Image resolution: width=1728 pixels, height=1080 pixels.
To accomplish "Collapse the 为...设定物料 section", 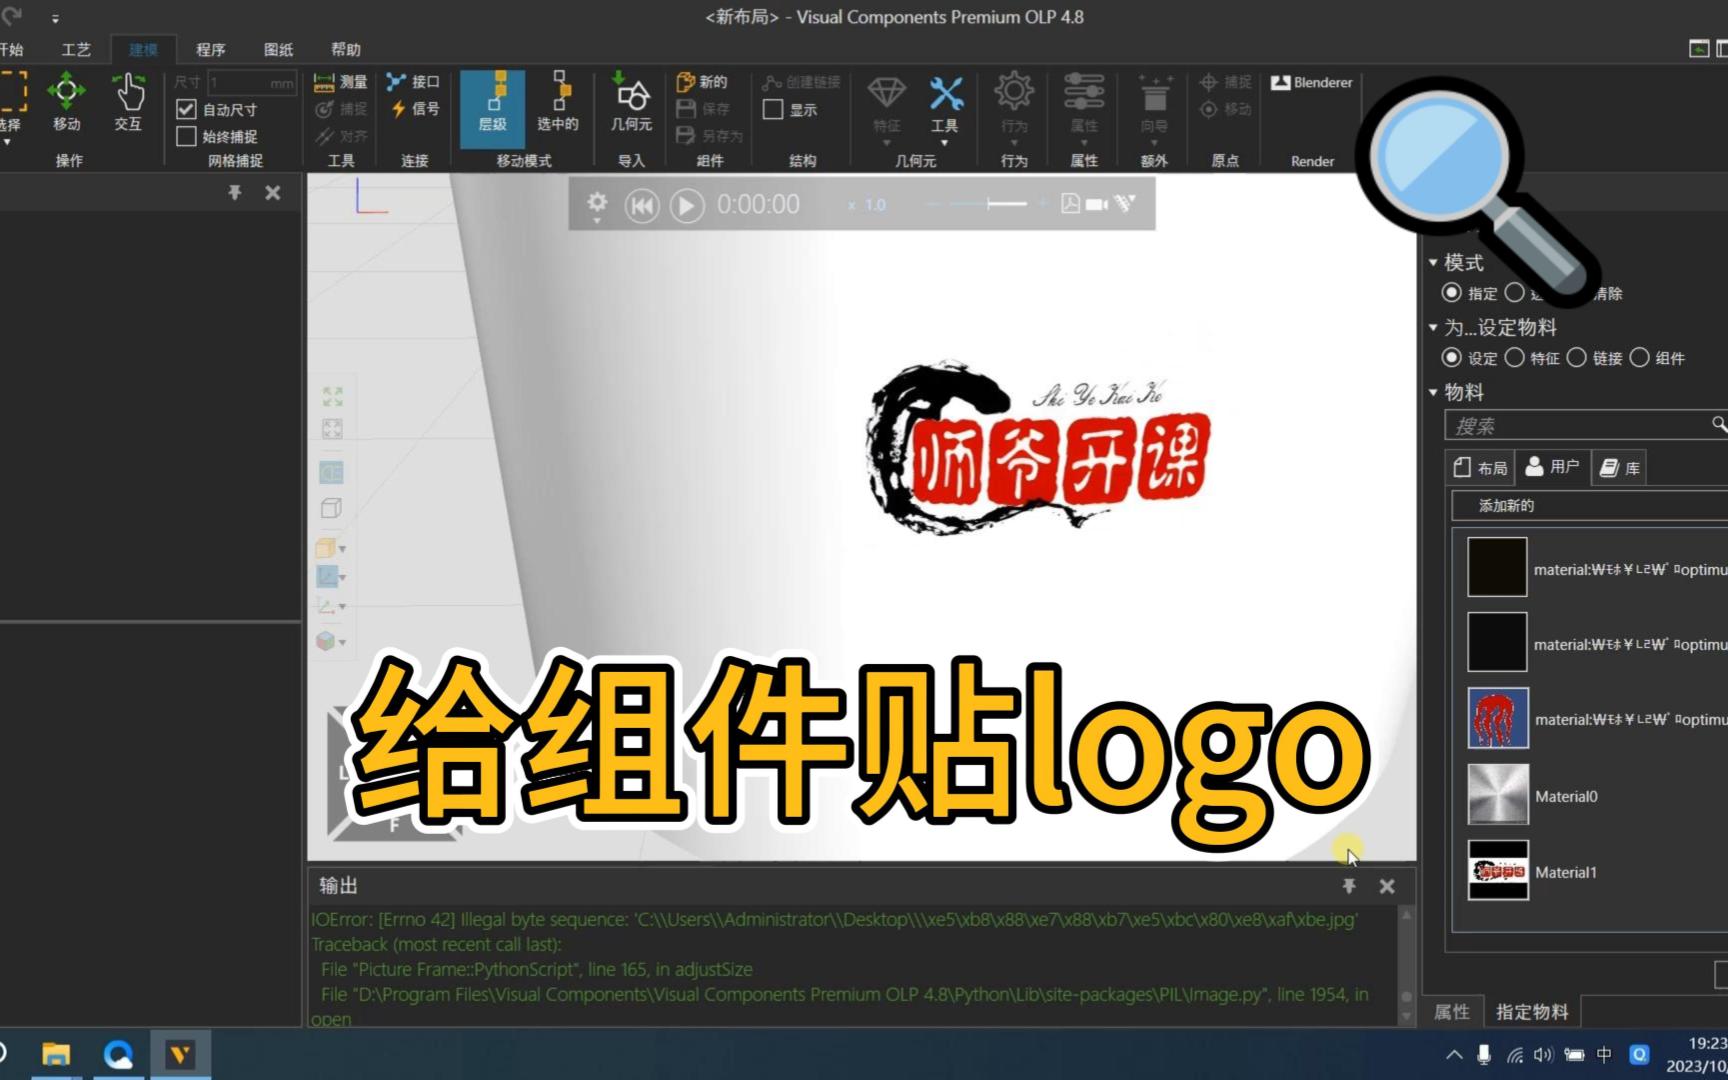I will pos(1433,327).
